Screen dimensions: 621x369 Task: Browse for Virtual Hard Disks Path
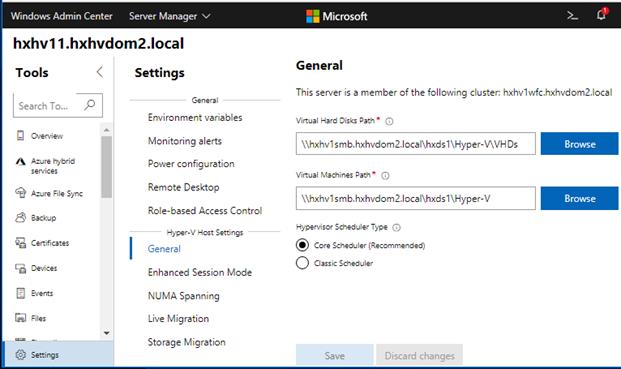[579, 144]
